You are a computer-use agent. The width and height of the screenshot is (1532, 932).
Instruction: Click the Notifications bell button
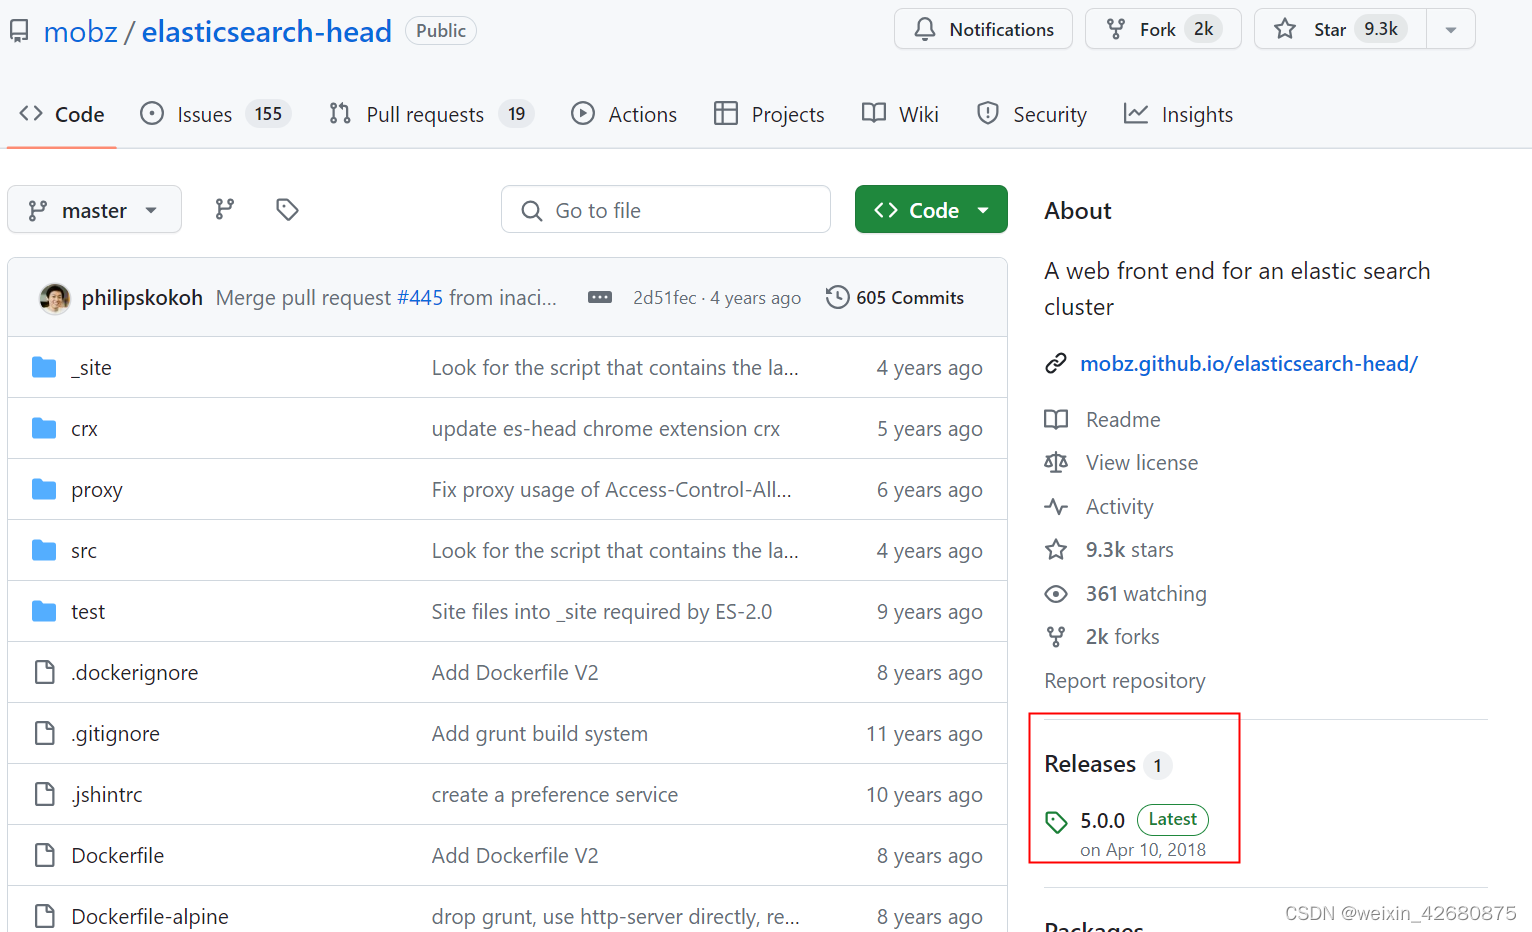tap(983, 29)
